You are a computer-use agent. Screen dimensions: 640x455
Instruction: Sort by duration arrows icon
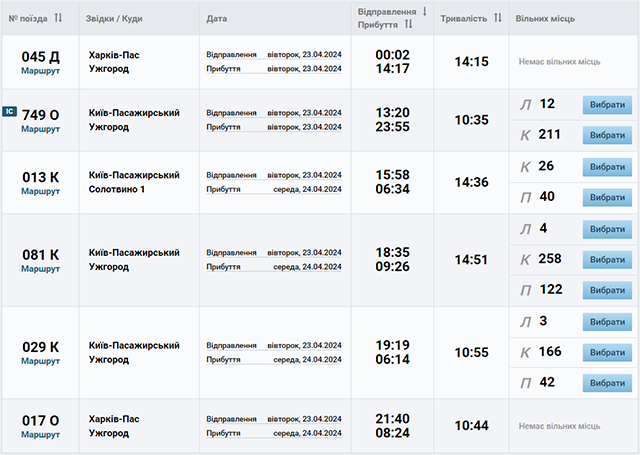pos(498,18)
